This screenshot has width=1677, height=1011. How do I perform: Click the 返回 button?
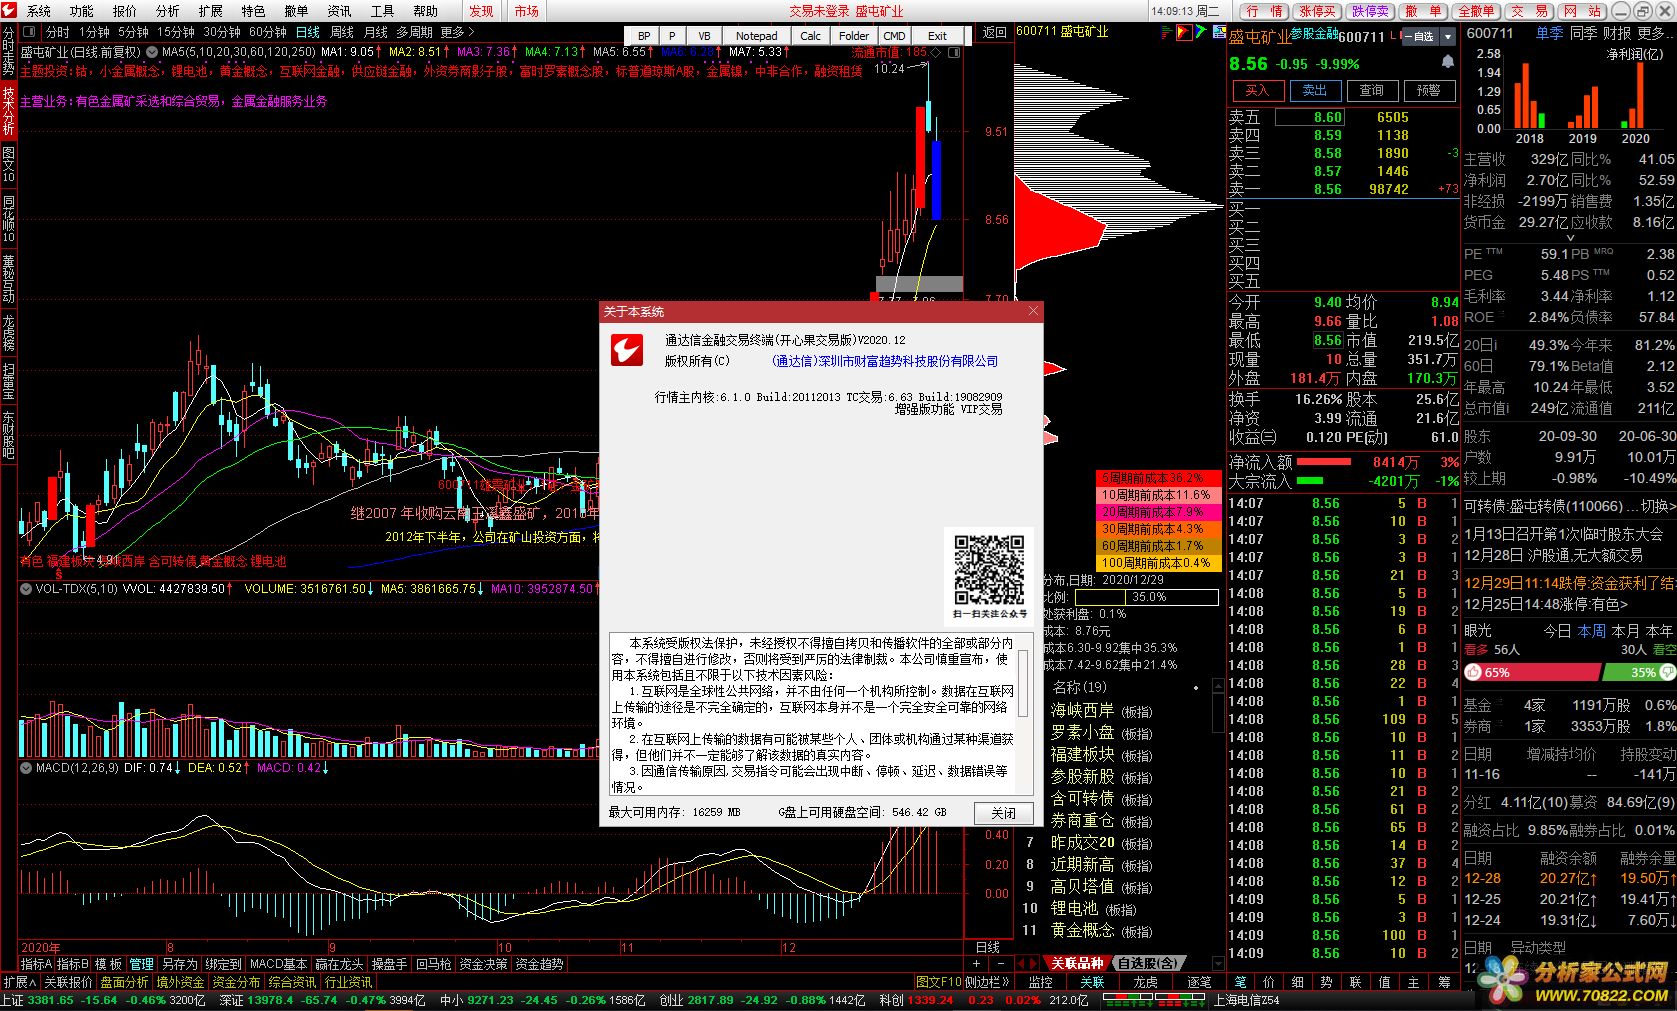tap(995, 32)
